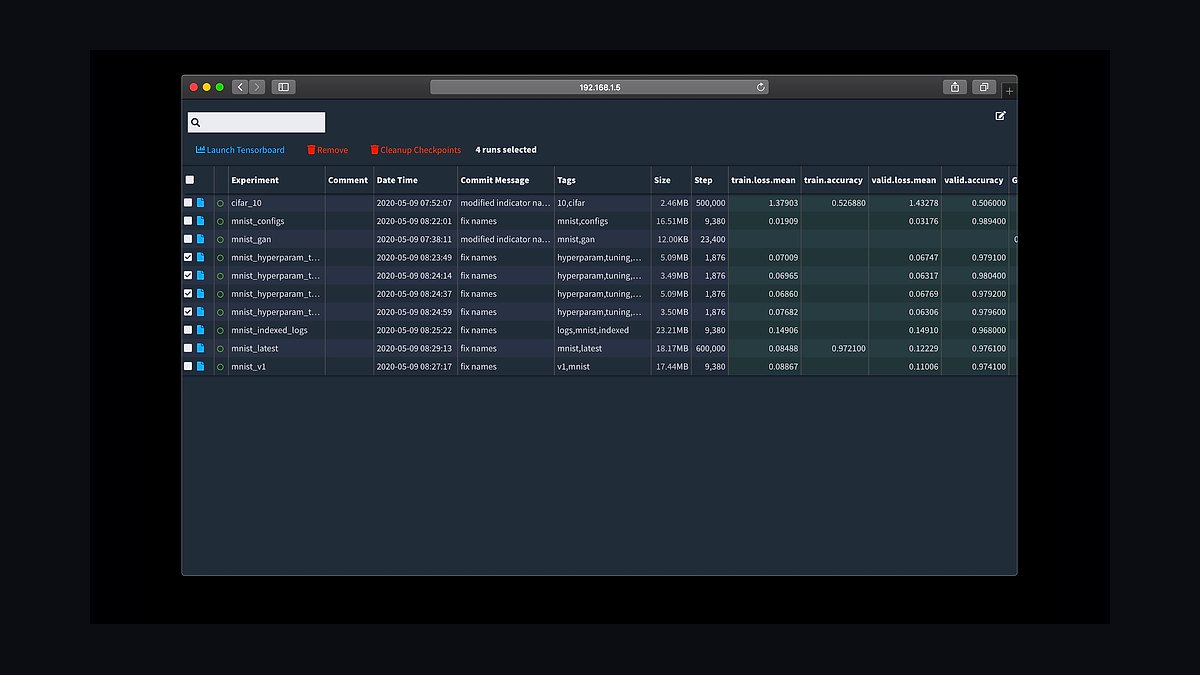The image size is (1200, 675).
Task: Go forward with Safari forward arrow
Action: click(257, 87)
